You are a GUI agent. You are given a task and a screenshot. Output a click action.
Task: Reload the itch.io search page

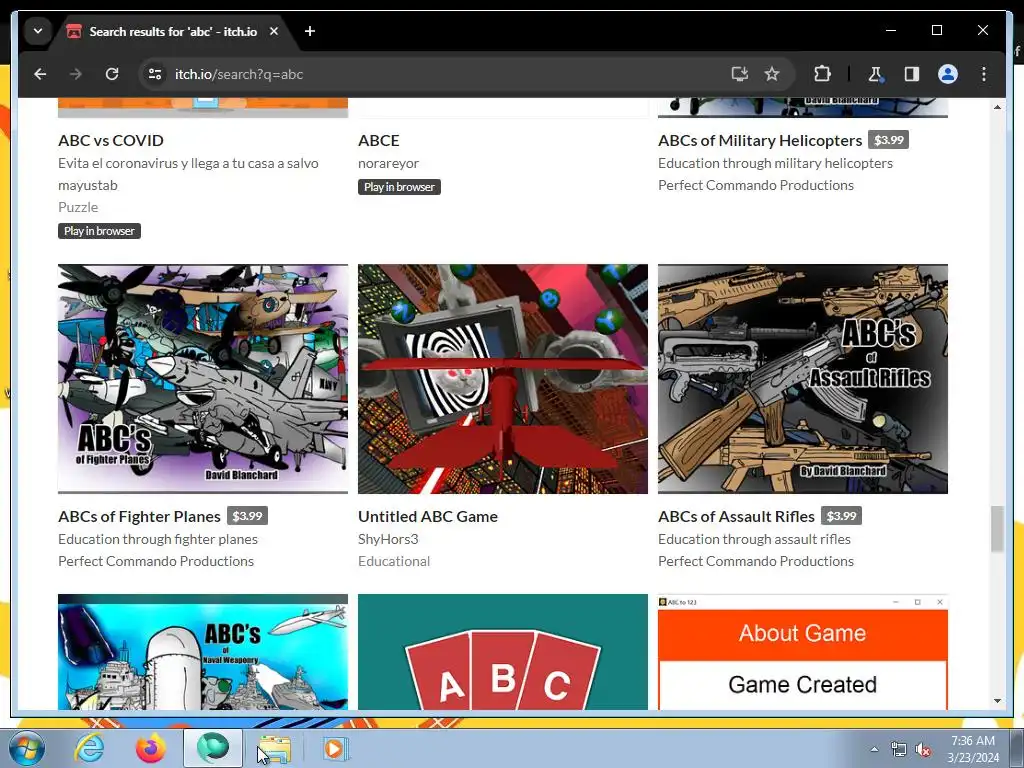click(x=112, y=74)
